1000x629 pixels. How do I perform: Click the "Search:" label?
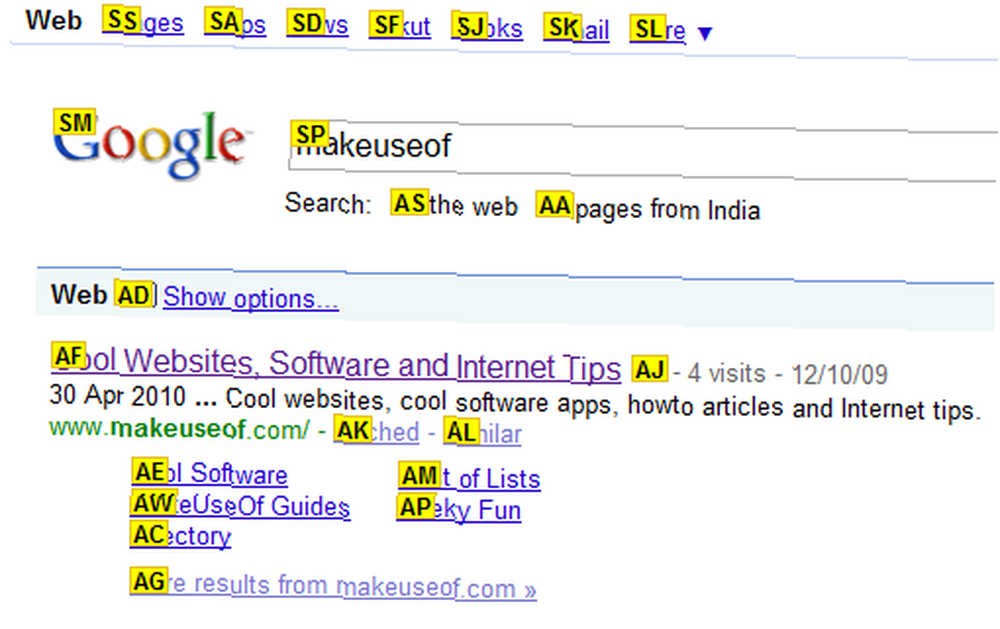(328, 204)
